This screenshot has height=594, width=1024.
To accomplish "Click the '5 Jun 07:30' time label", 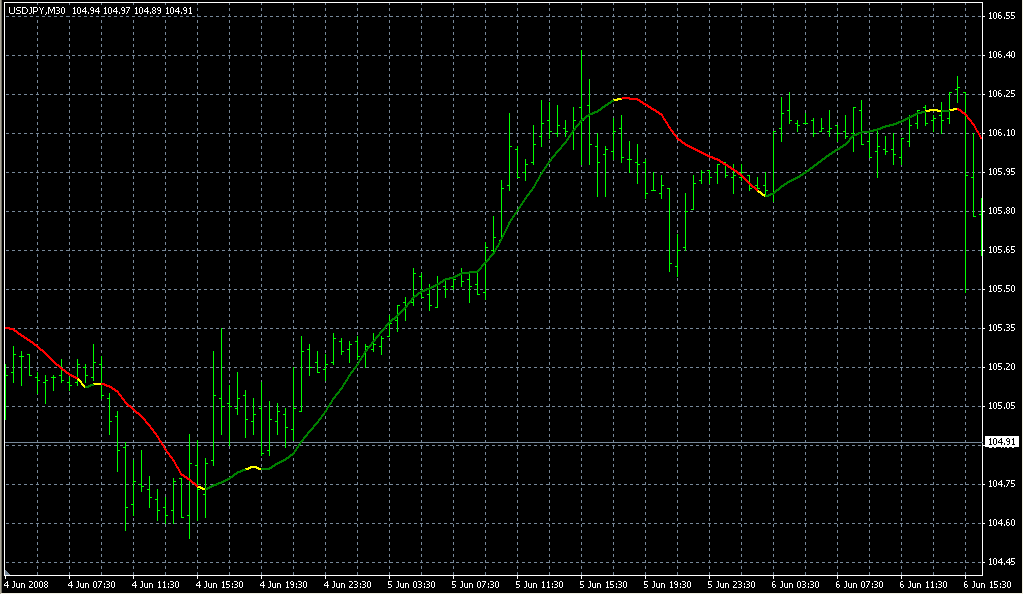I will tap(476, 584).
